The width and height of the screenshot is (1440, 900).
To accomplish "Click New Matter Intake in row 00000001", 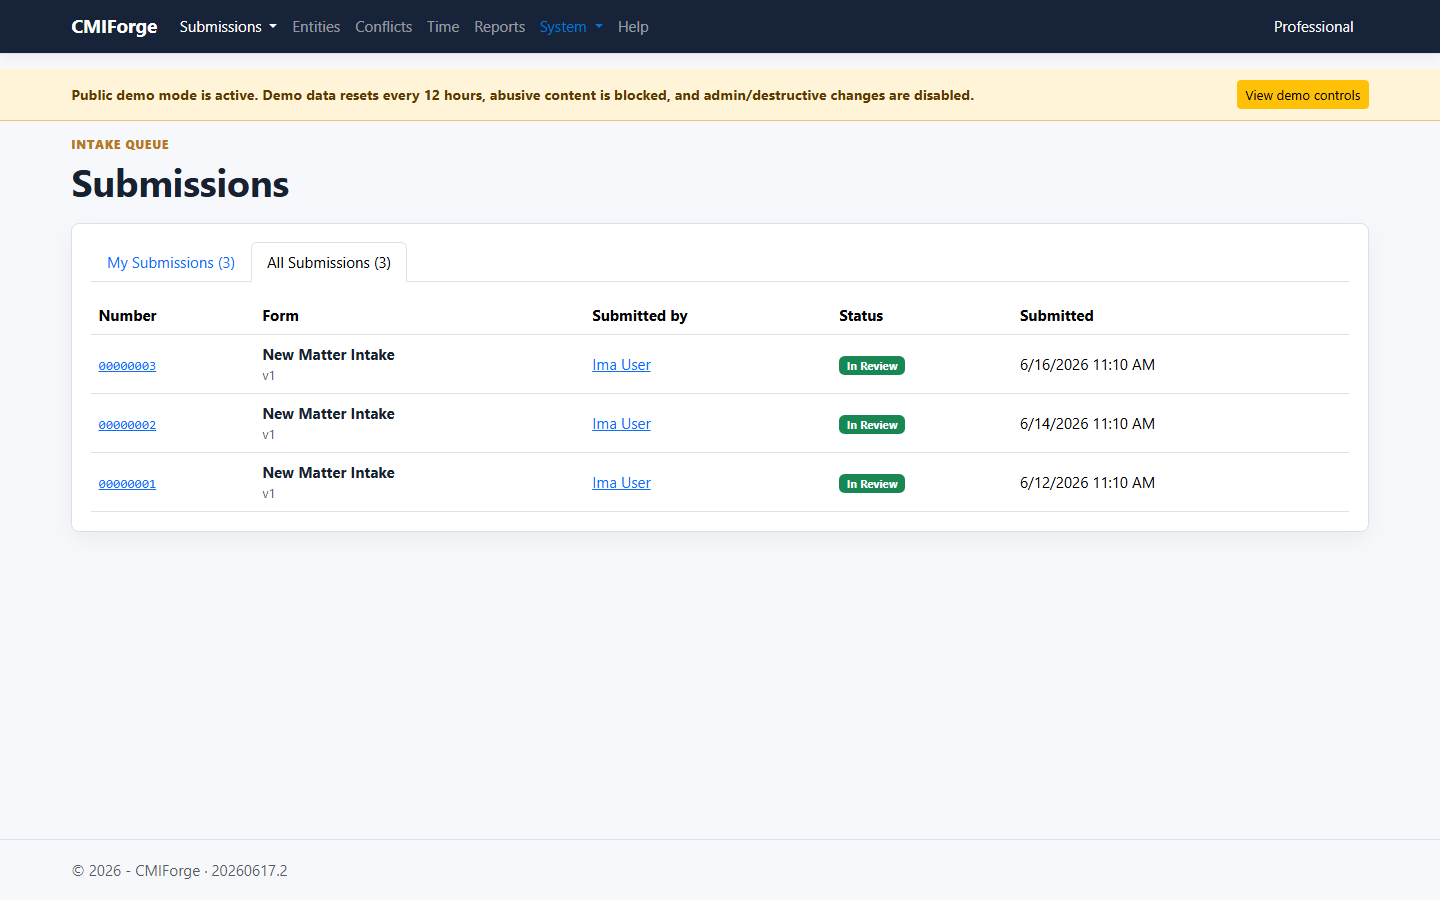I will 328,473.
